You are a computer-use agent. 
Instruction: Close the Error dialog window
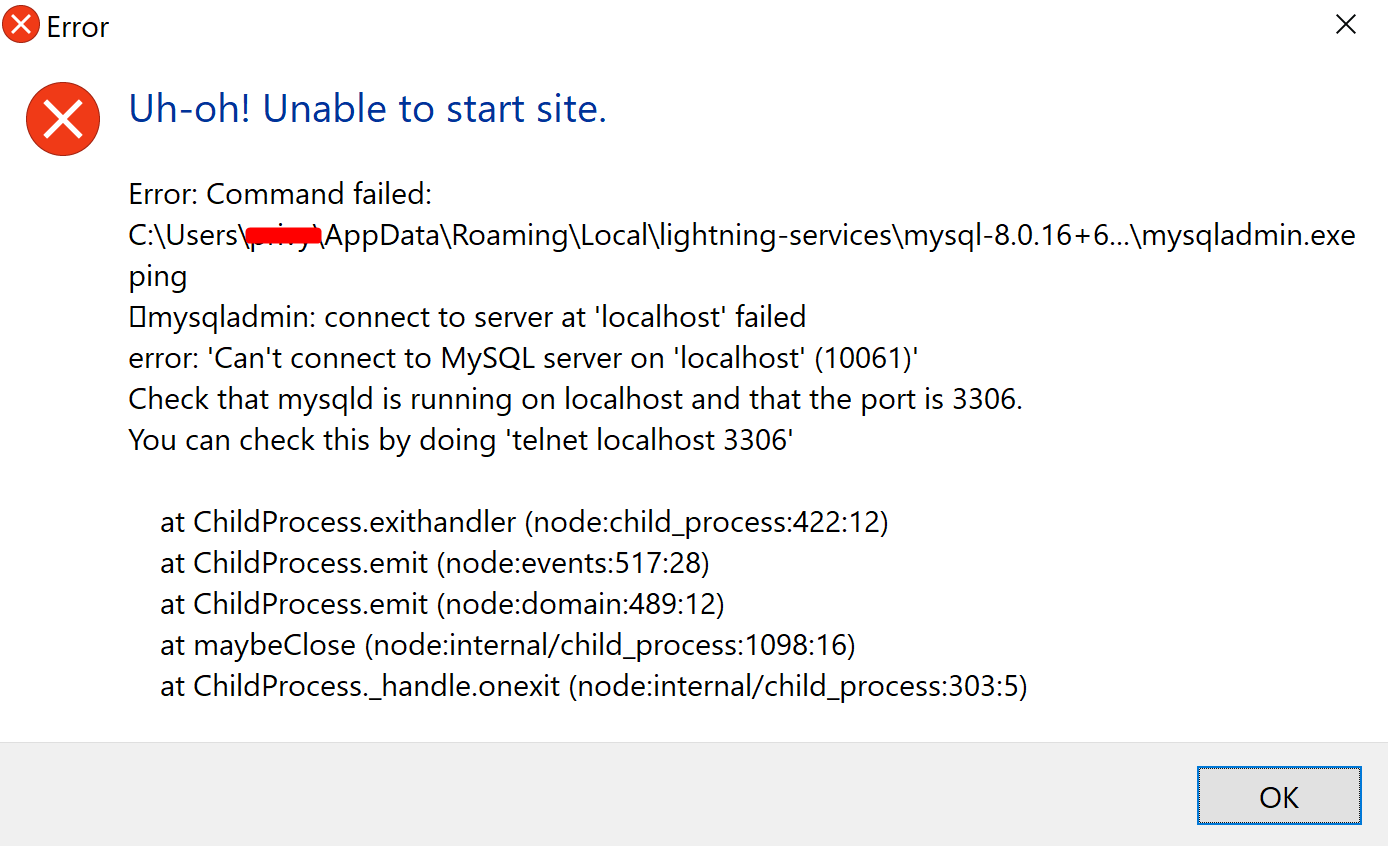pos(1346,26)
